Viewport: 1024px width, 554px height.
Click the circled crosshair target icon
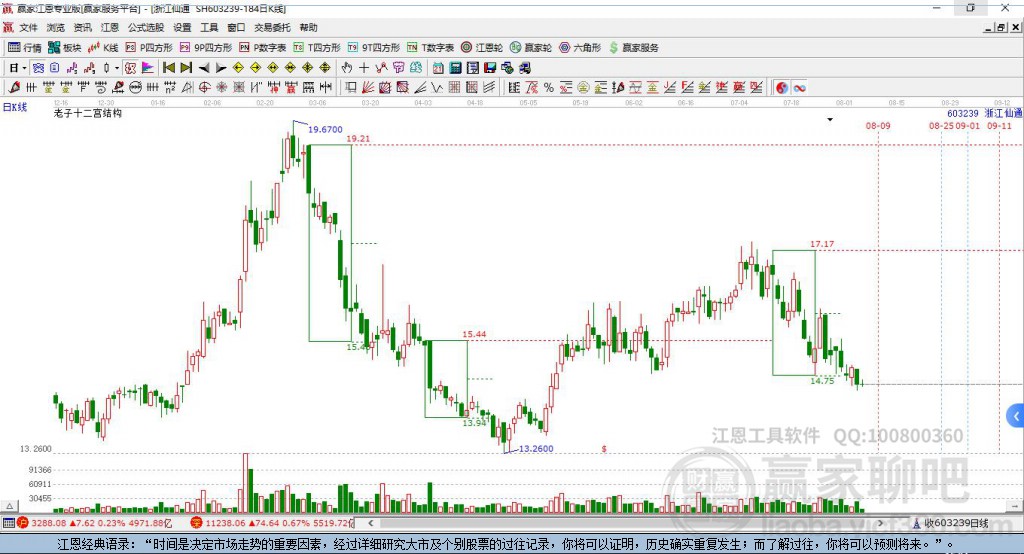point(204,88)
